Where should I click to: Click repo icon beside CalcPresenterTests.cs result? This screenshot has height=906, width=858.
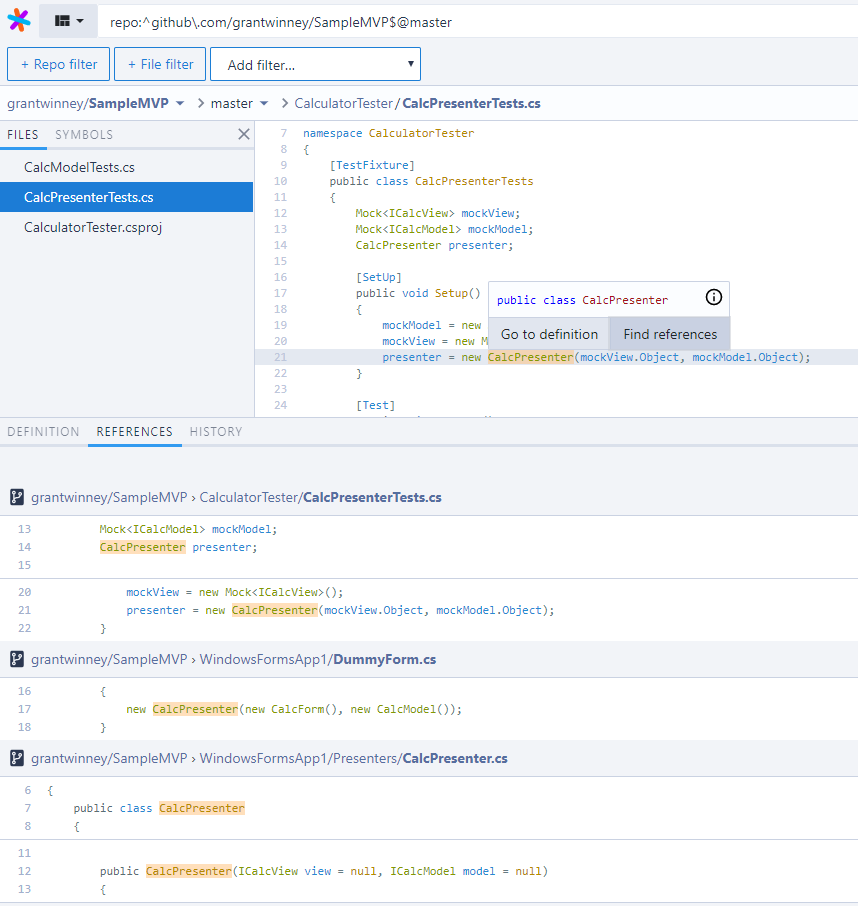(x=17, y=497)
